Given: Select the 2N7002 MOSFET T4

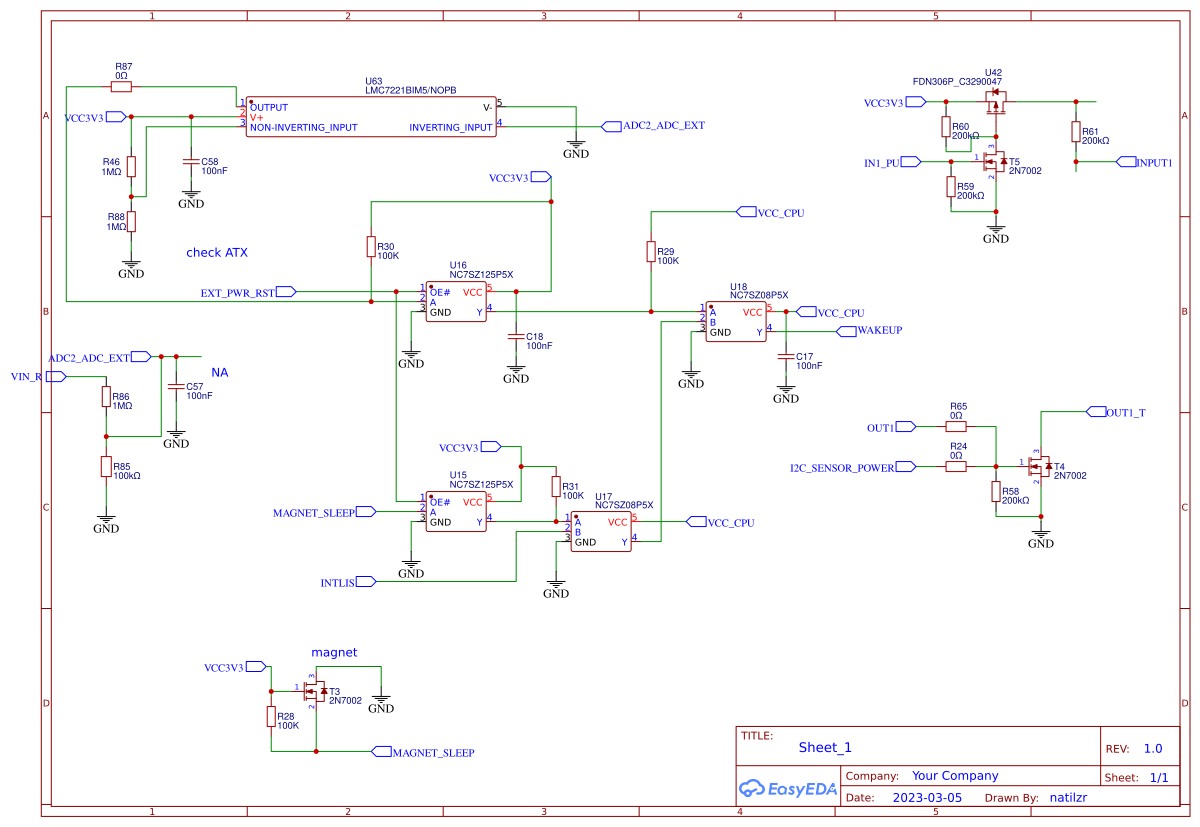Looking at the screenshot, I should pyautogui.click(x=1040, y=466).
